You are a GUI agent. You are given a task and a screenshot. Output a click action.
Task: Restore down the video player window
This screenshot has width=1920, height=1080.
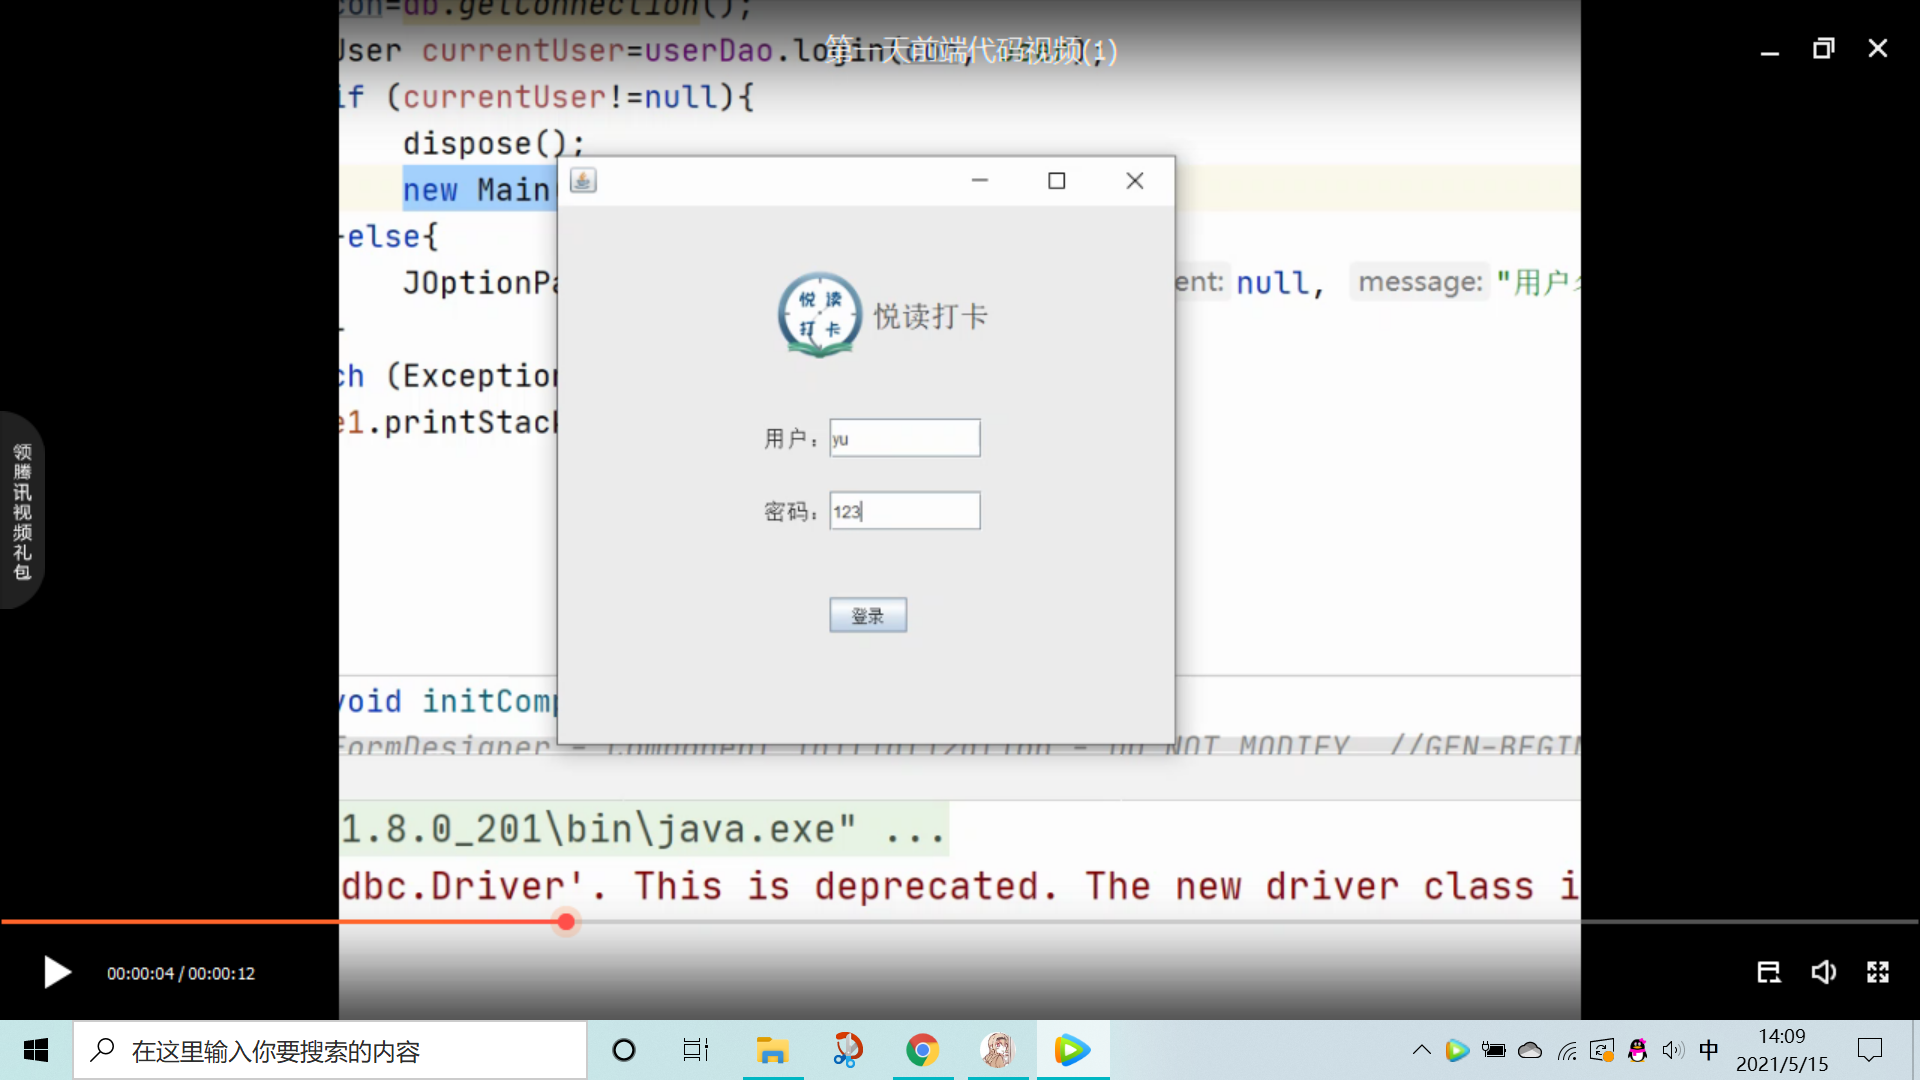[1823, 48]
